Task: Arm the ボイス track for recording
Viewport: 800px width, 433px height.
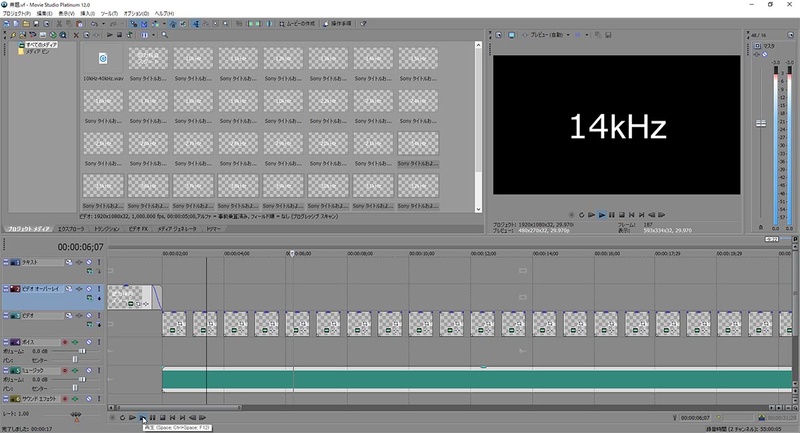Action: (65, 342)
